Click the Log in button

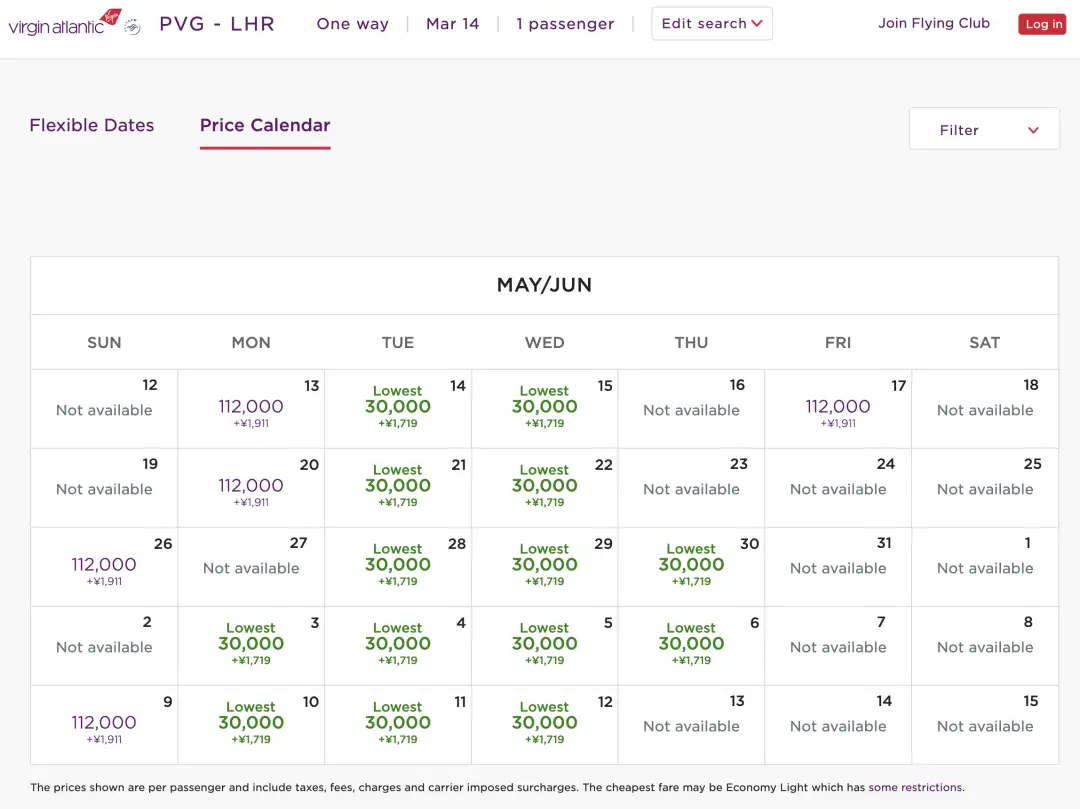pyautogui.click(x=1042, y=24)
